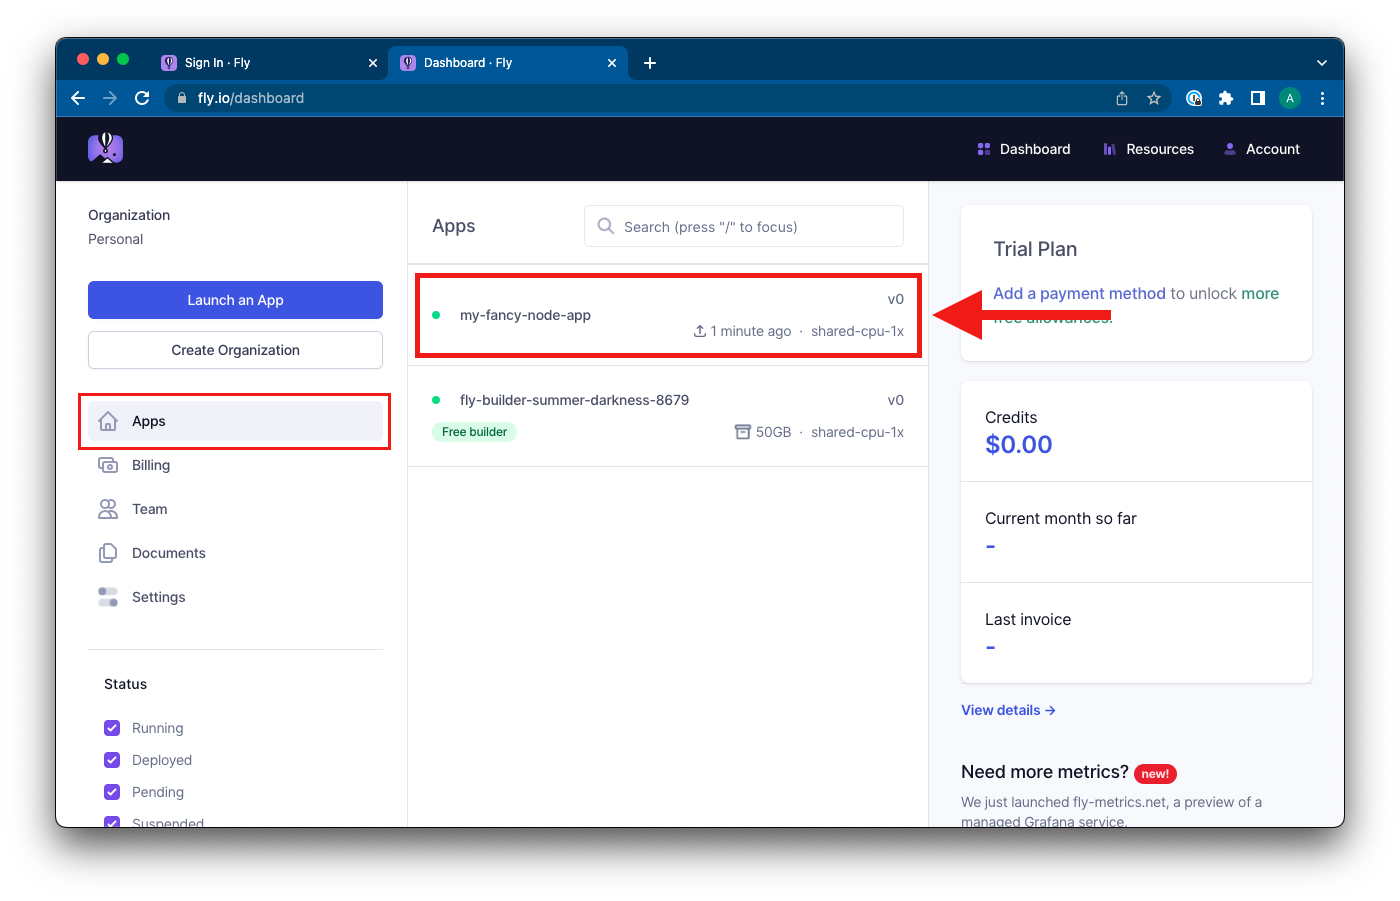
Task: Open the Add a payment method link
Action: pyautogui.click(x=1078, y=293)
